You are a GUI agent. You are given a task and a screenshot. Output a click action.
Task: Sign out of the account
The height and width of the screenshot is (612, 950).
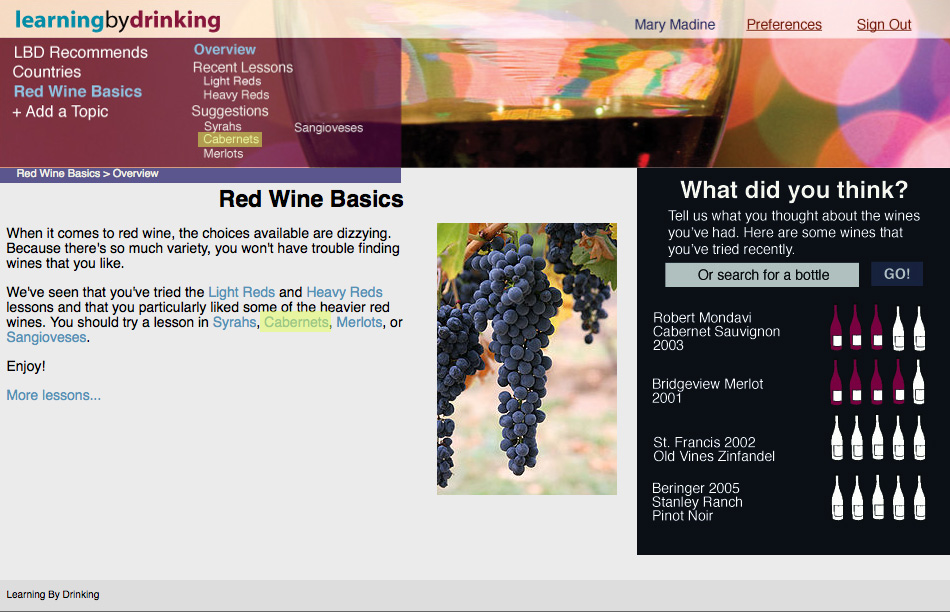(x=883, y=24)
